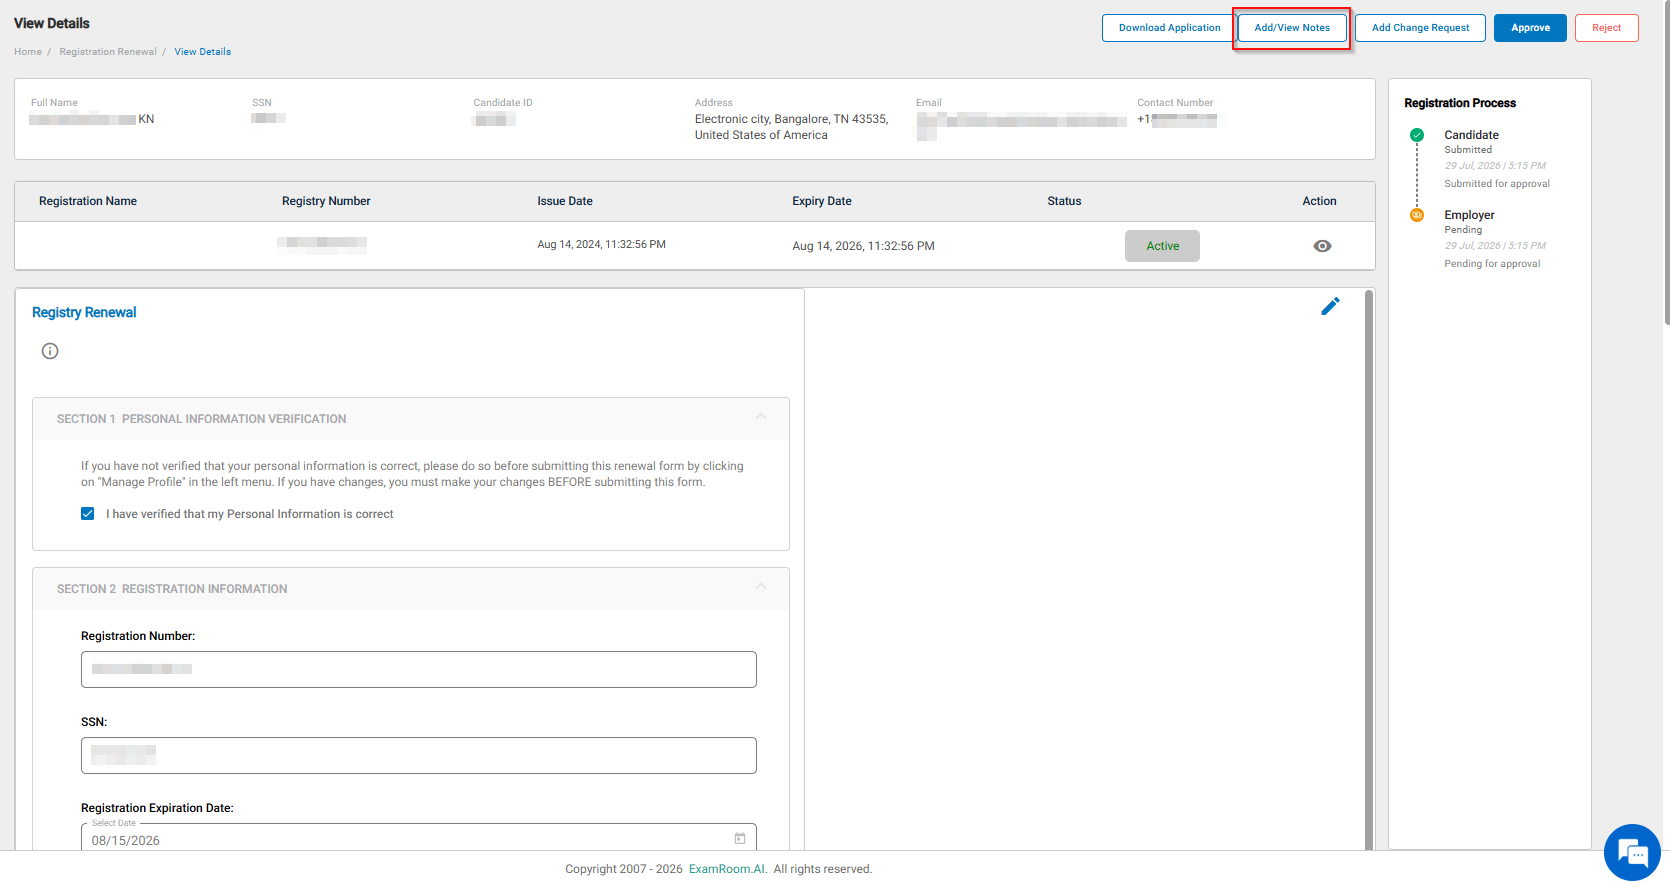Screen dimensions: 1670x883
Task: Click expiry date 'Aug 14, 2026, 11:32:56 PM'
Action: pyautogui.click(x=863, y=246)
